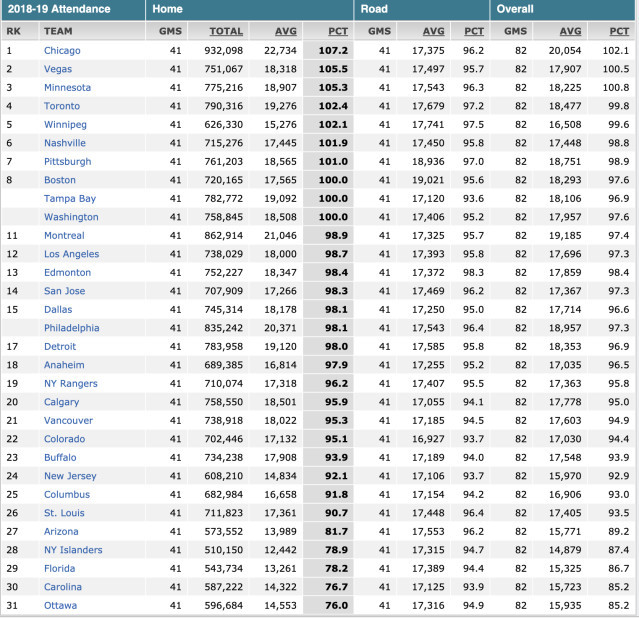Open the Tampa Bay team link
The image size is (639, 618).
[70, 199]
